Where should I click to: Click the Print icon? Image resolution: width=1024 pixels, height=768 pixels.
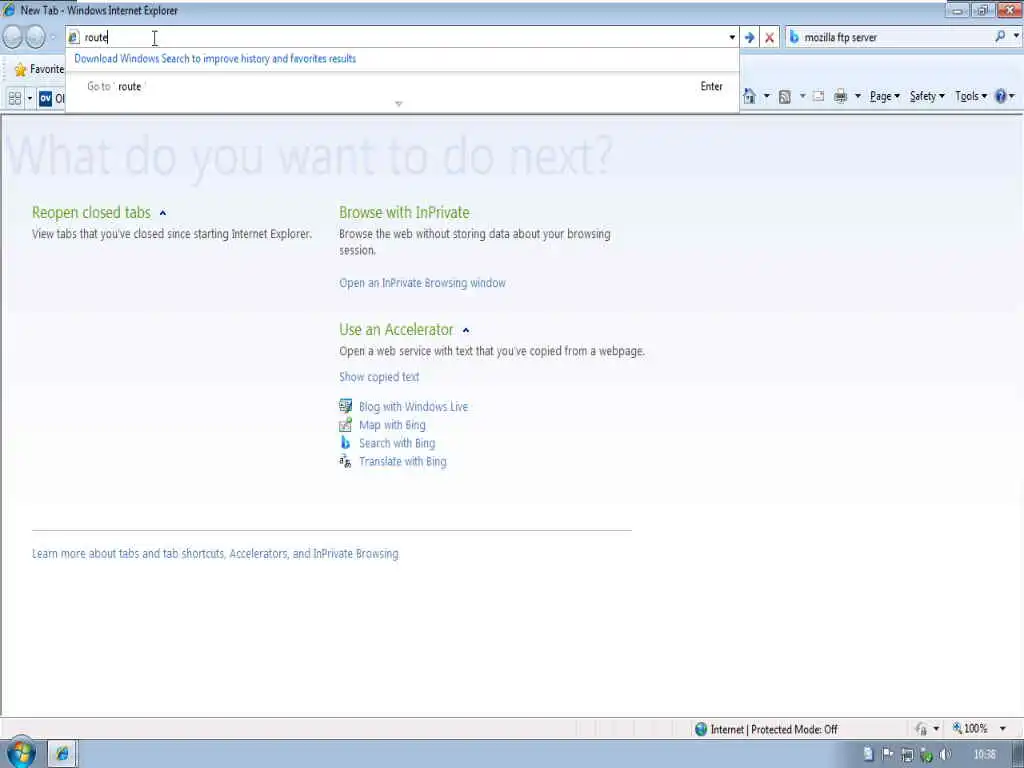point(840,97)
